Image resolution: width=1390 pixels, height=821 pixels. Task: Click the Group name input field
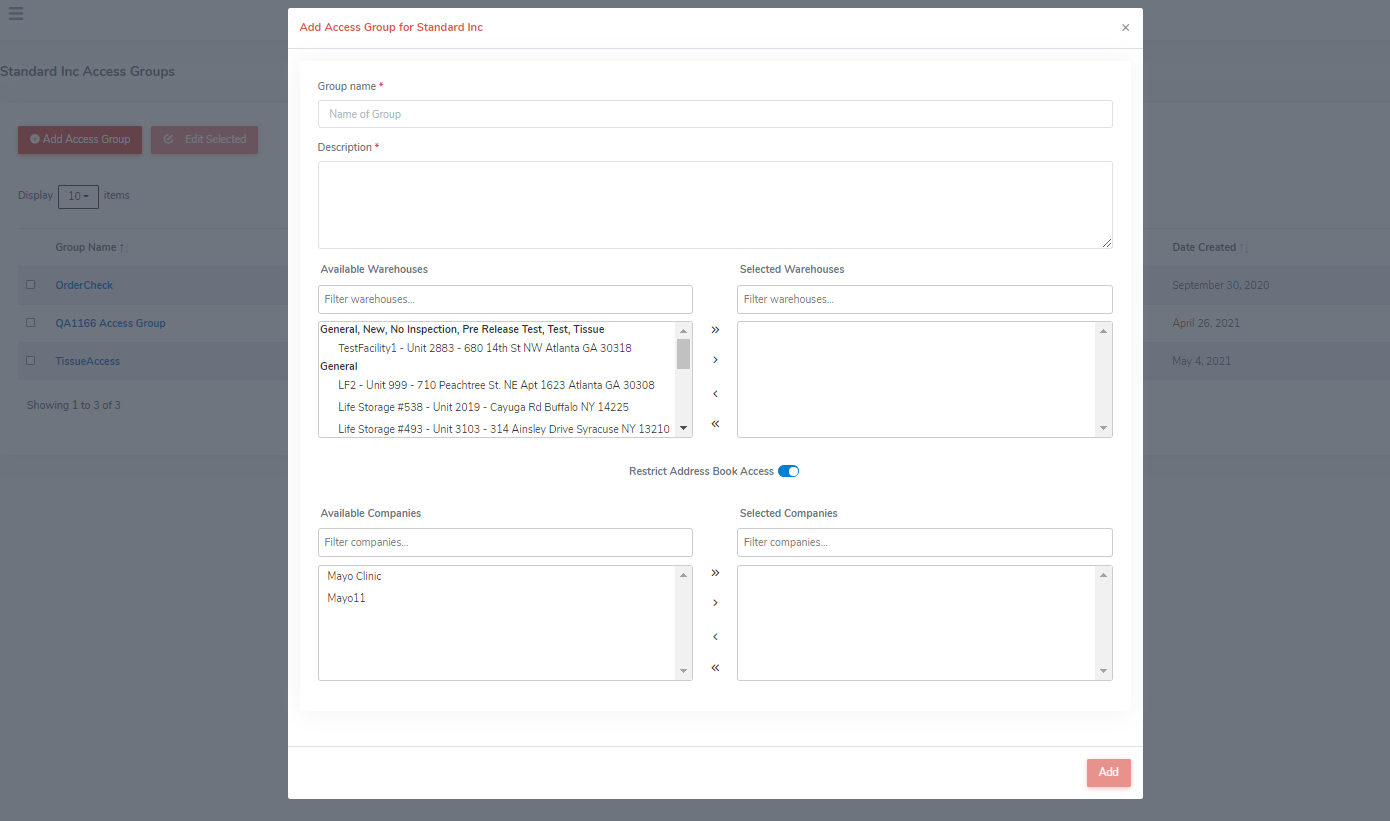(715, 113)
